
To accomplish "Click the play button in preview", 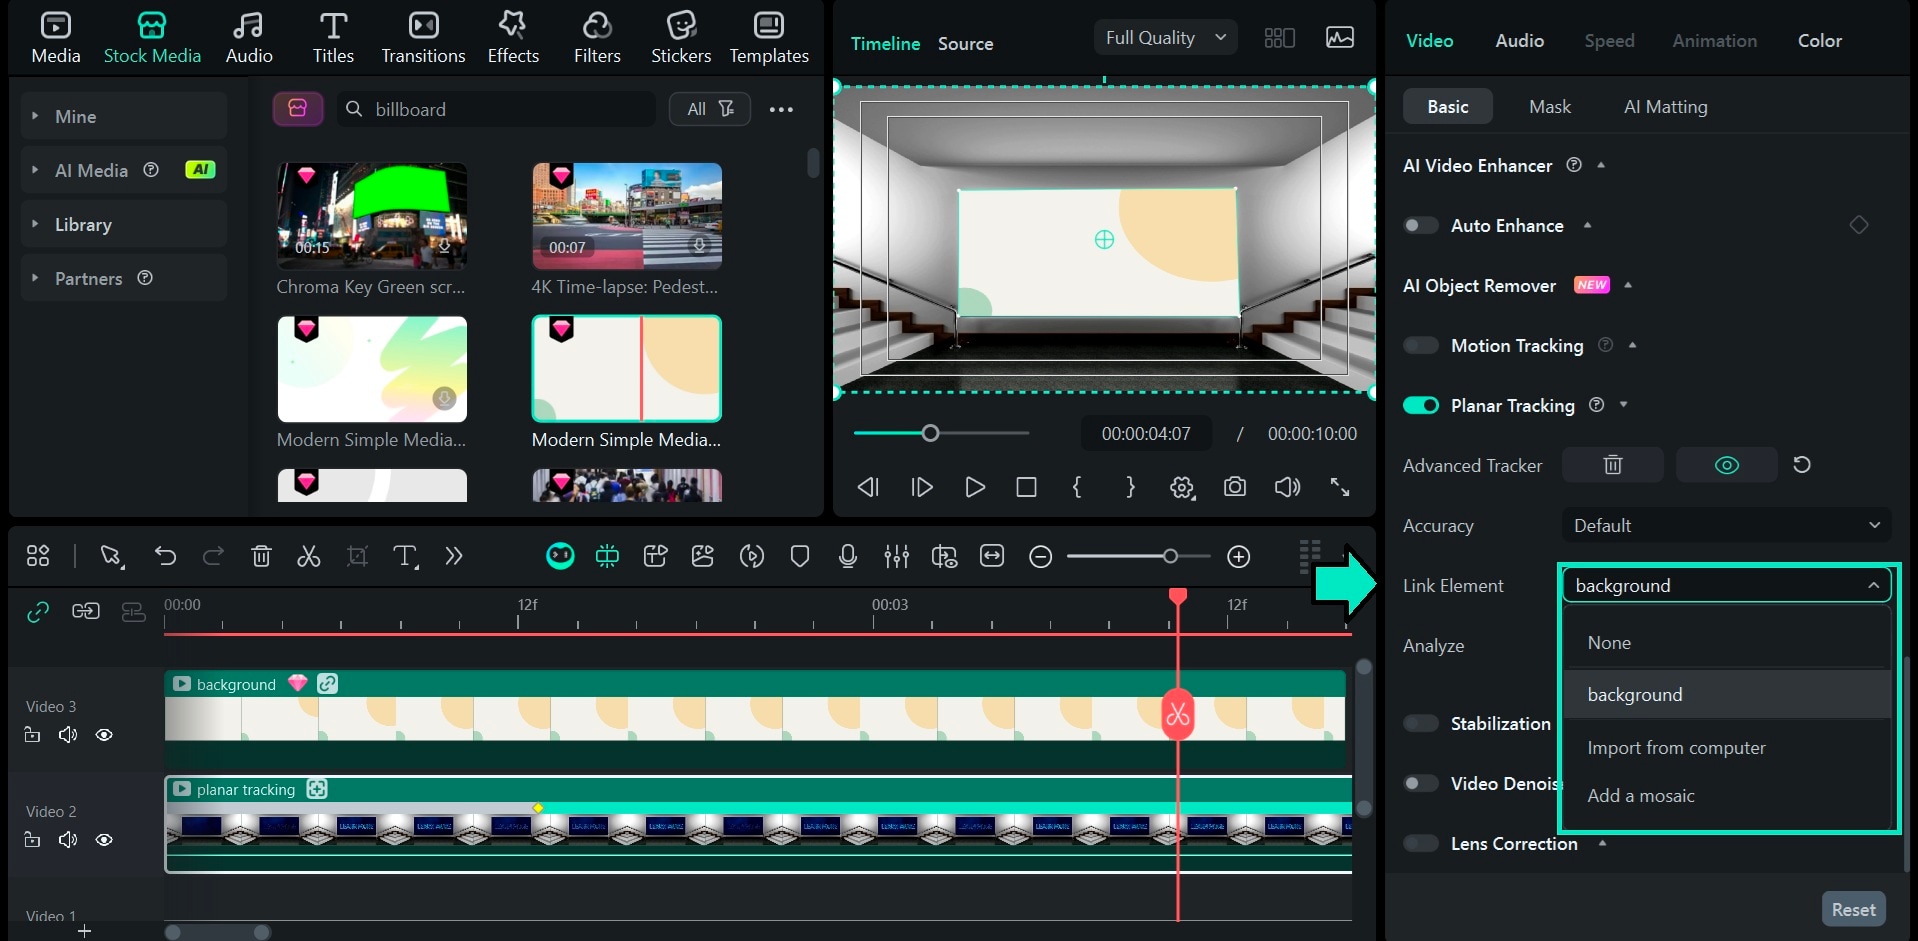I will tap(975, 487).
